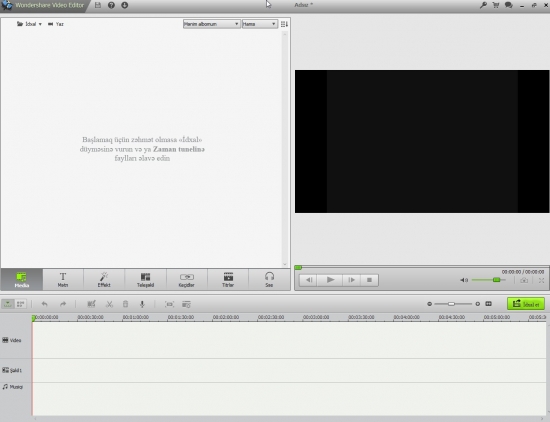Screen dimensions: 550x422
Task: Open the picture-in-picture tab
Action: (145, 280)
